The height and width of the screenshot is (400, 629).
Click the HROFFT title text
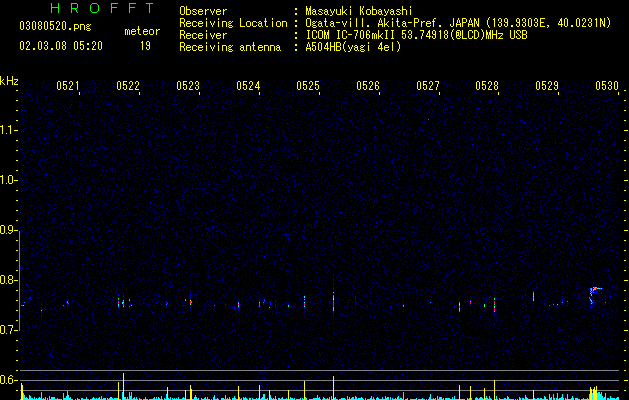coord(102,8)
